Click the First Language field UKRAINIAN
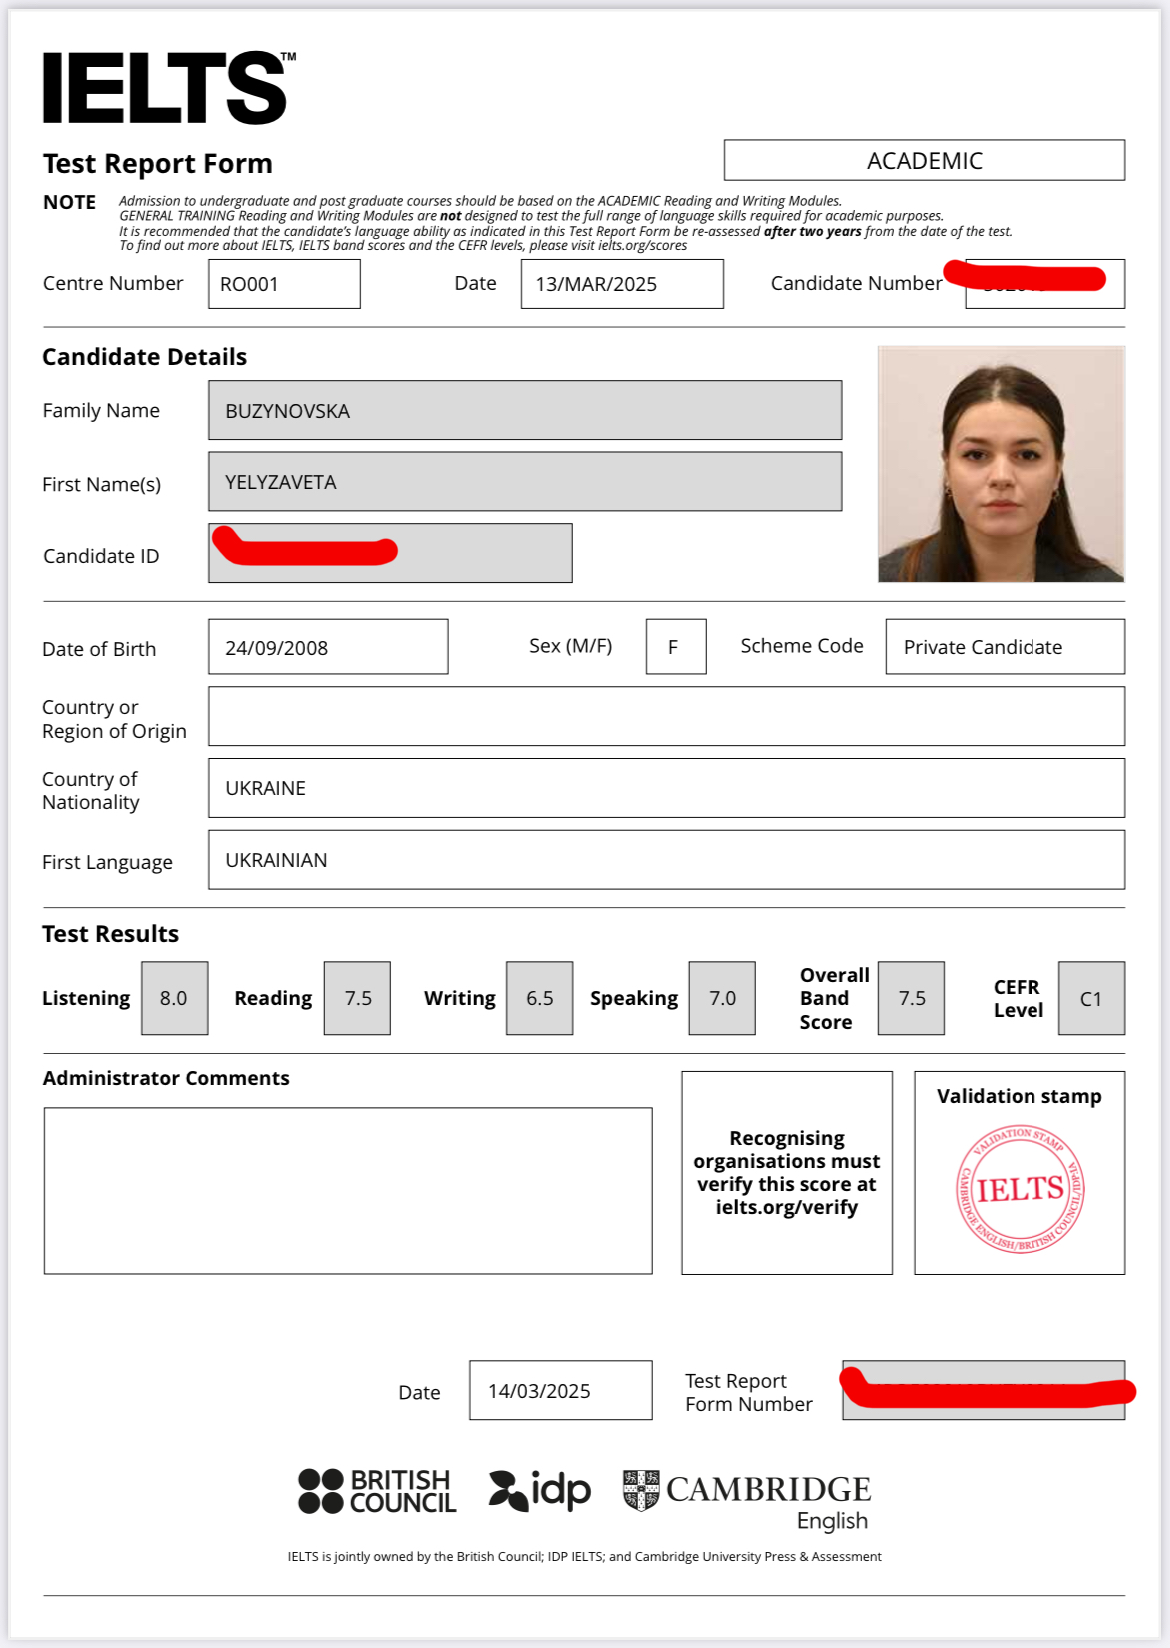The height and width of the screenshot is (1648, 1170). 666,860
